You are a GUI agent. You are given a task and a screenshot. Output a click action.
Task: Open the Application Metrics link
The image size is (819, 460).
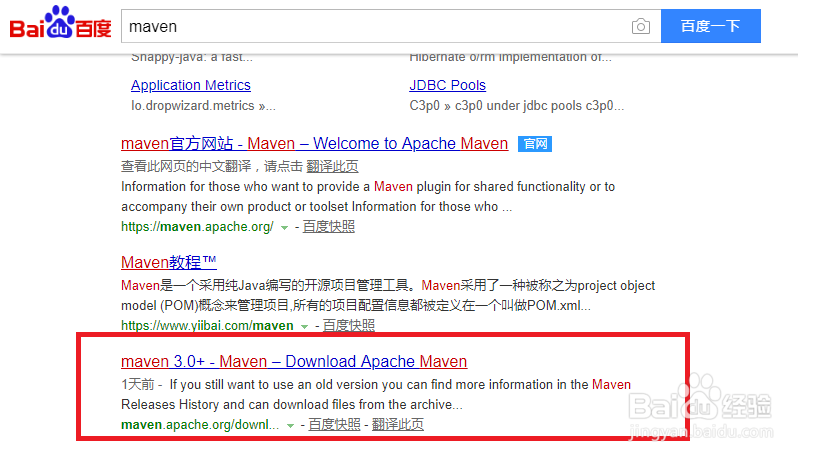191,85
